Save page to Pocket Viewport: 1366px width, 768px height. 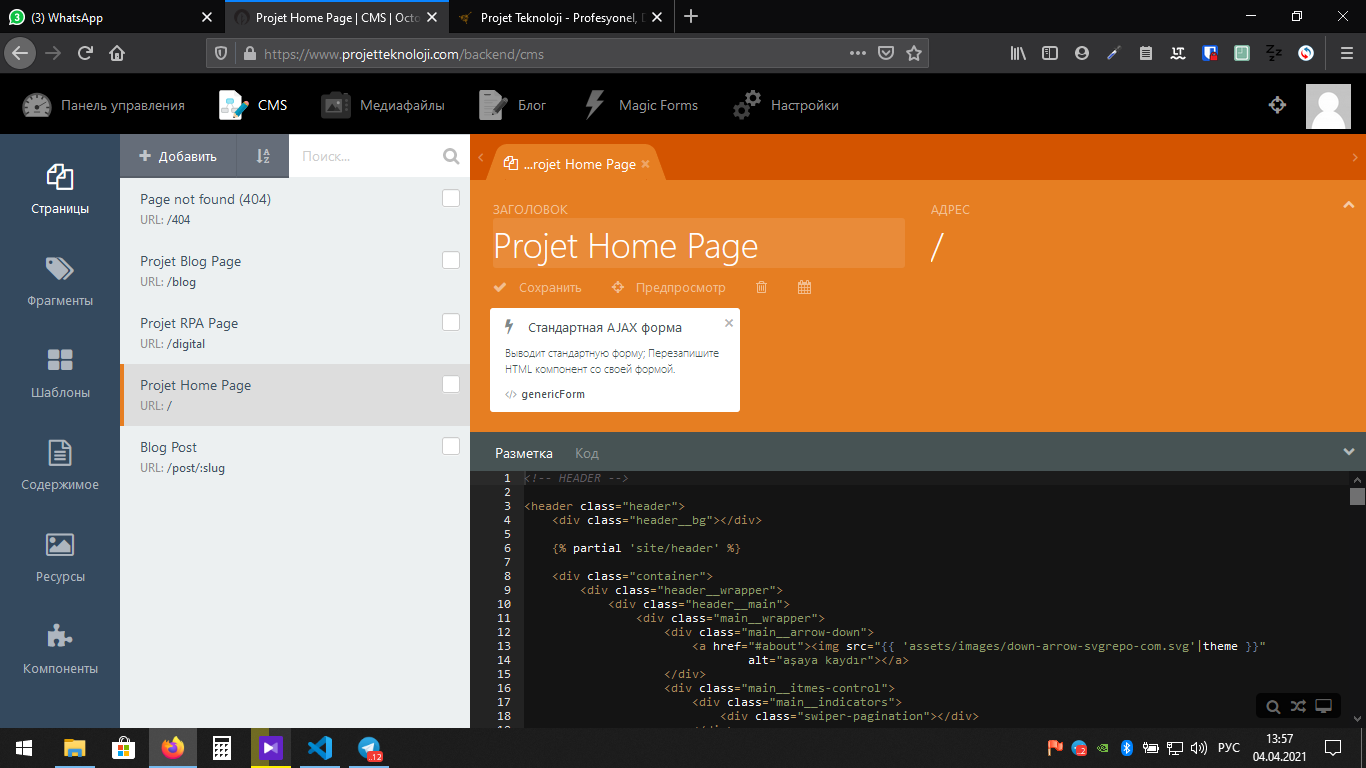click(886, 54)
